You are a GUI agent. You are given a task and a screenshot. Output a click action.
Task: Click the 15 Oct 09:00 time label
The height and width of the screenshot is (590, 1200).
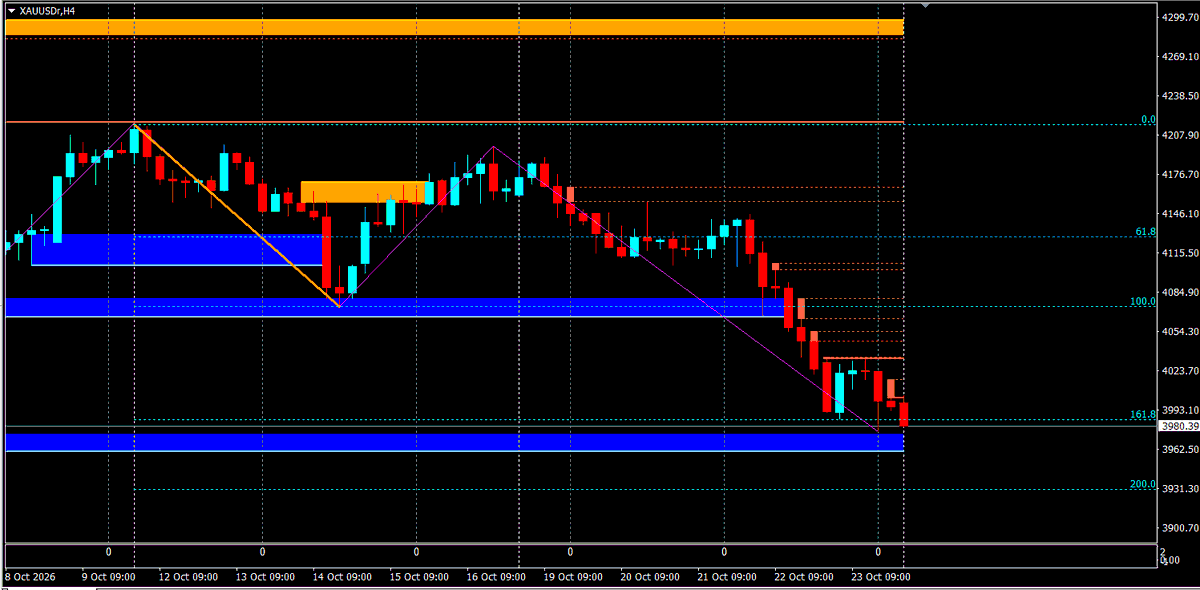(x=418, y=577)
